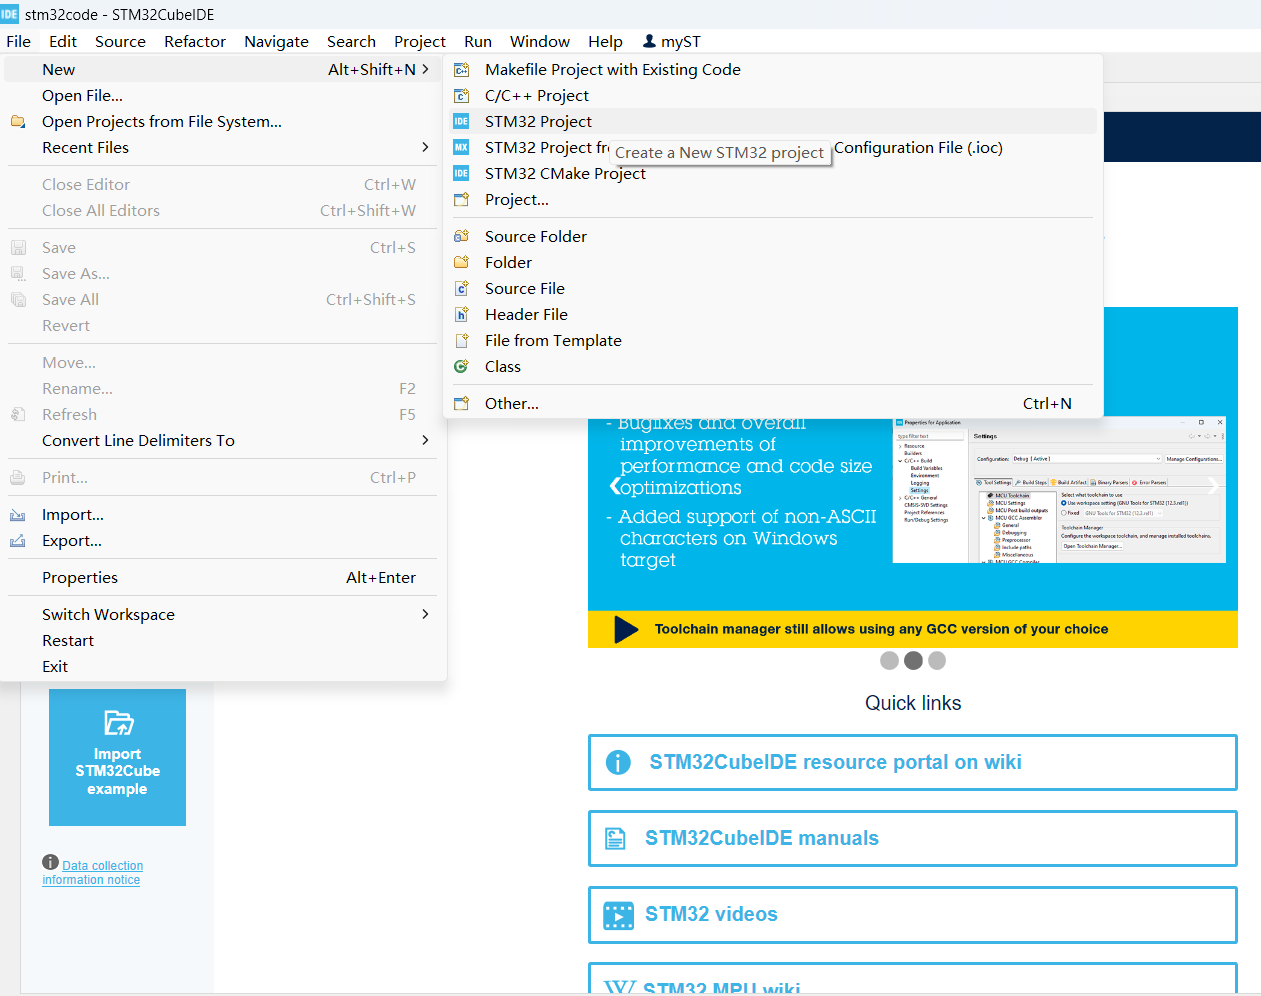1261x996 pixels.
Task: Click the STM32 CMake Project IDE icon
Action: click(x=461, y=174)
